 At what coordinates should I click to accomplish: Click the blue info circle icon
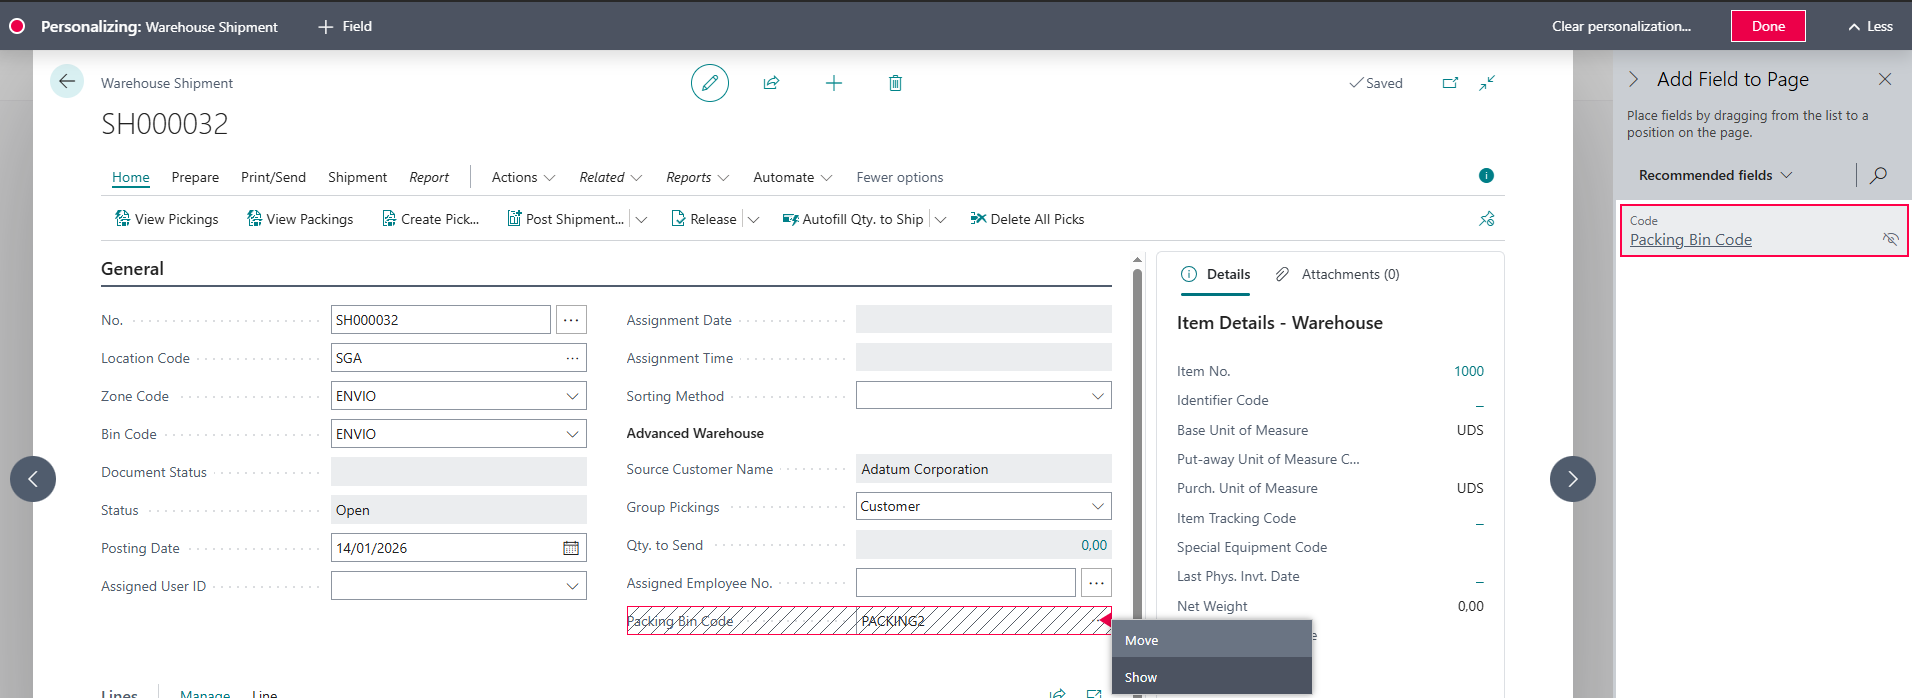(x=1486, y=176)
